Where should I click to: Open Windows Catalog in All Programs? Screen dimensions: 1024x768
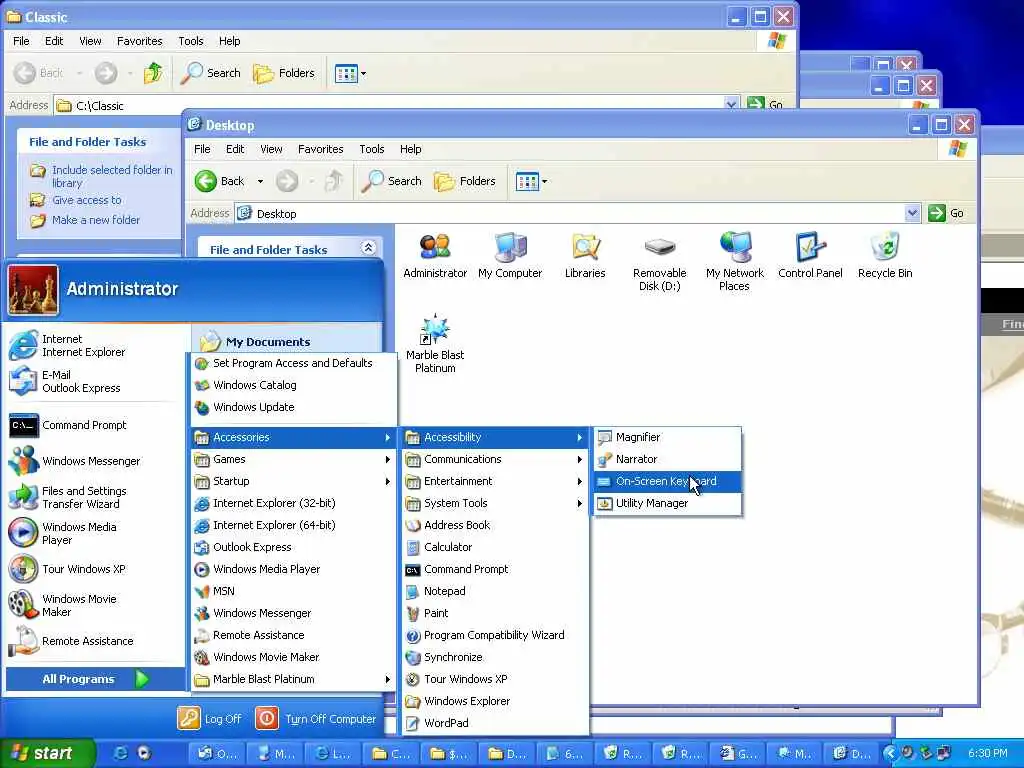coord(293,385)
